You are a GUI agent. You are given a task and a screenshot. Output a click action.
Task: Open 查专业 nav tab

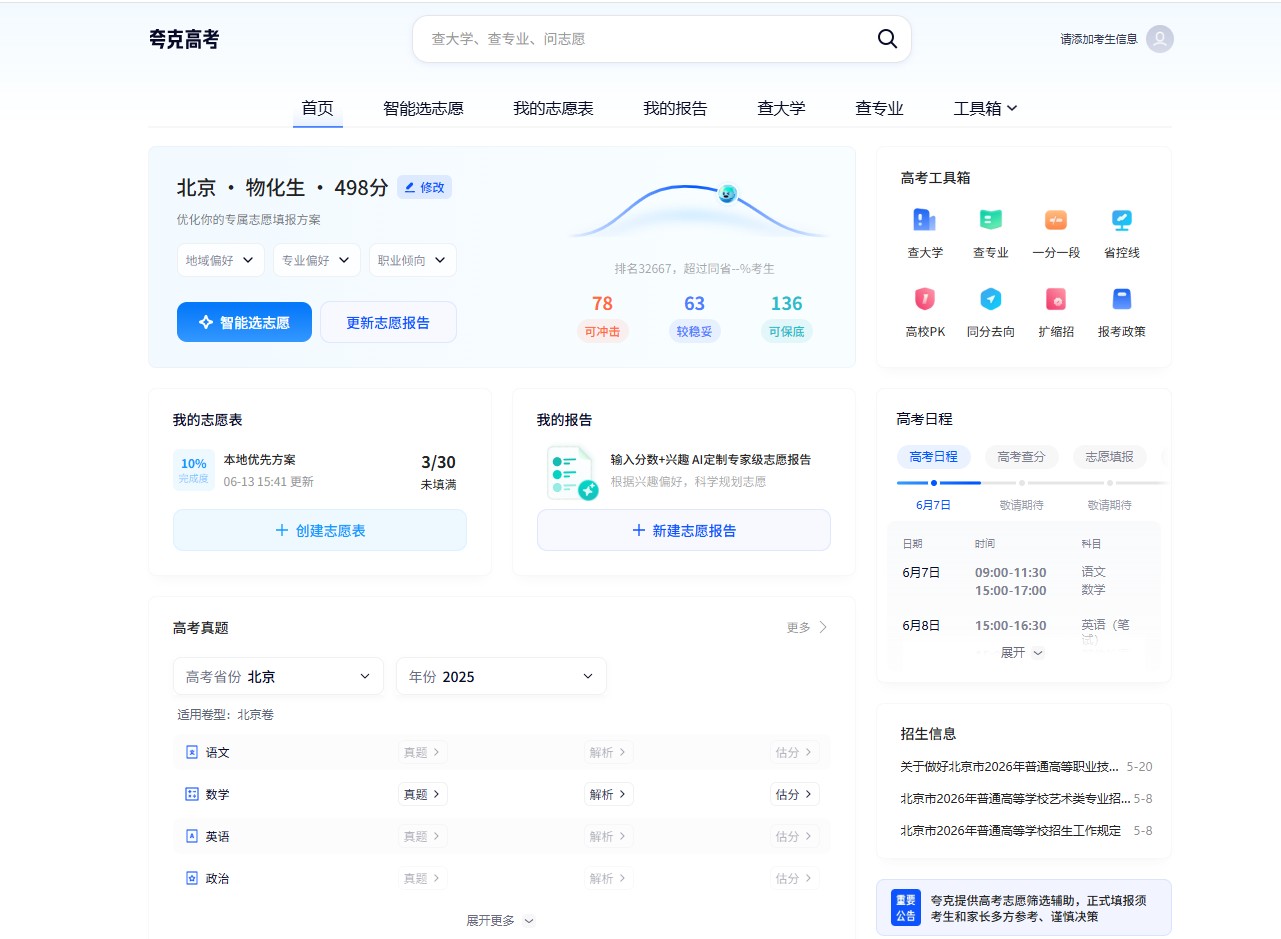pos(879,108)
